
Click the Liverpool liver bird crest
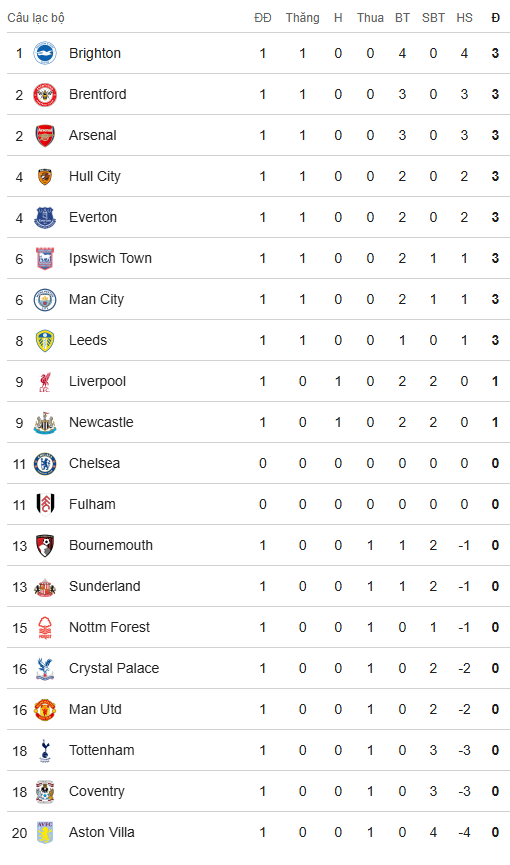(45, 382)
